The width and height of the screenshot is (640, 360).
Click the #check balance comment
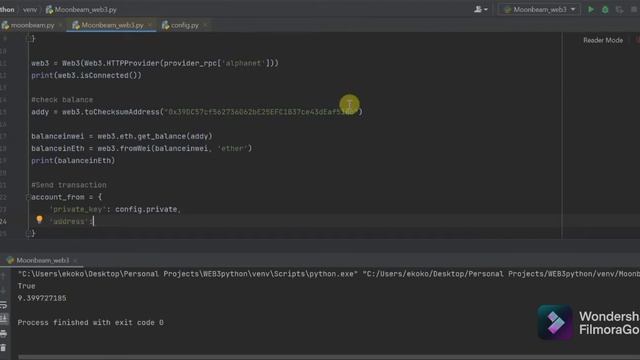click(62, 100)
